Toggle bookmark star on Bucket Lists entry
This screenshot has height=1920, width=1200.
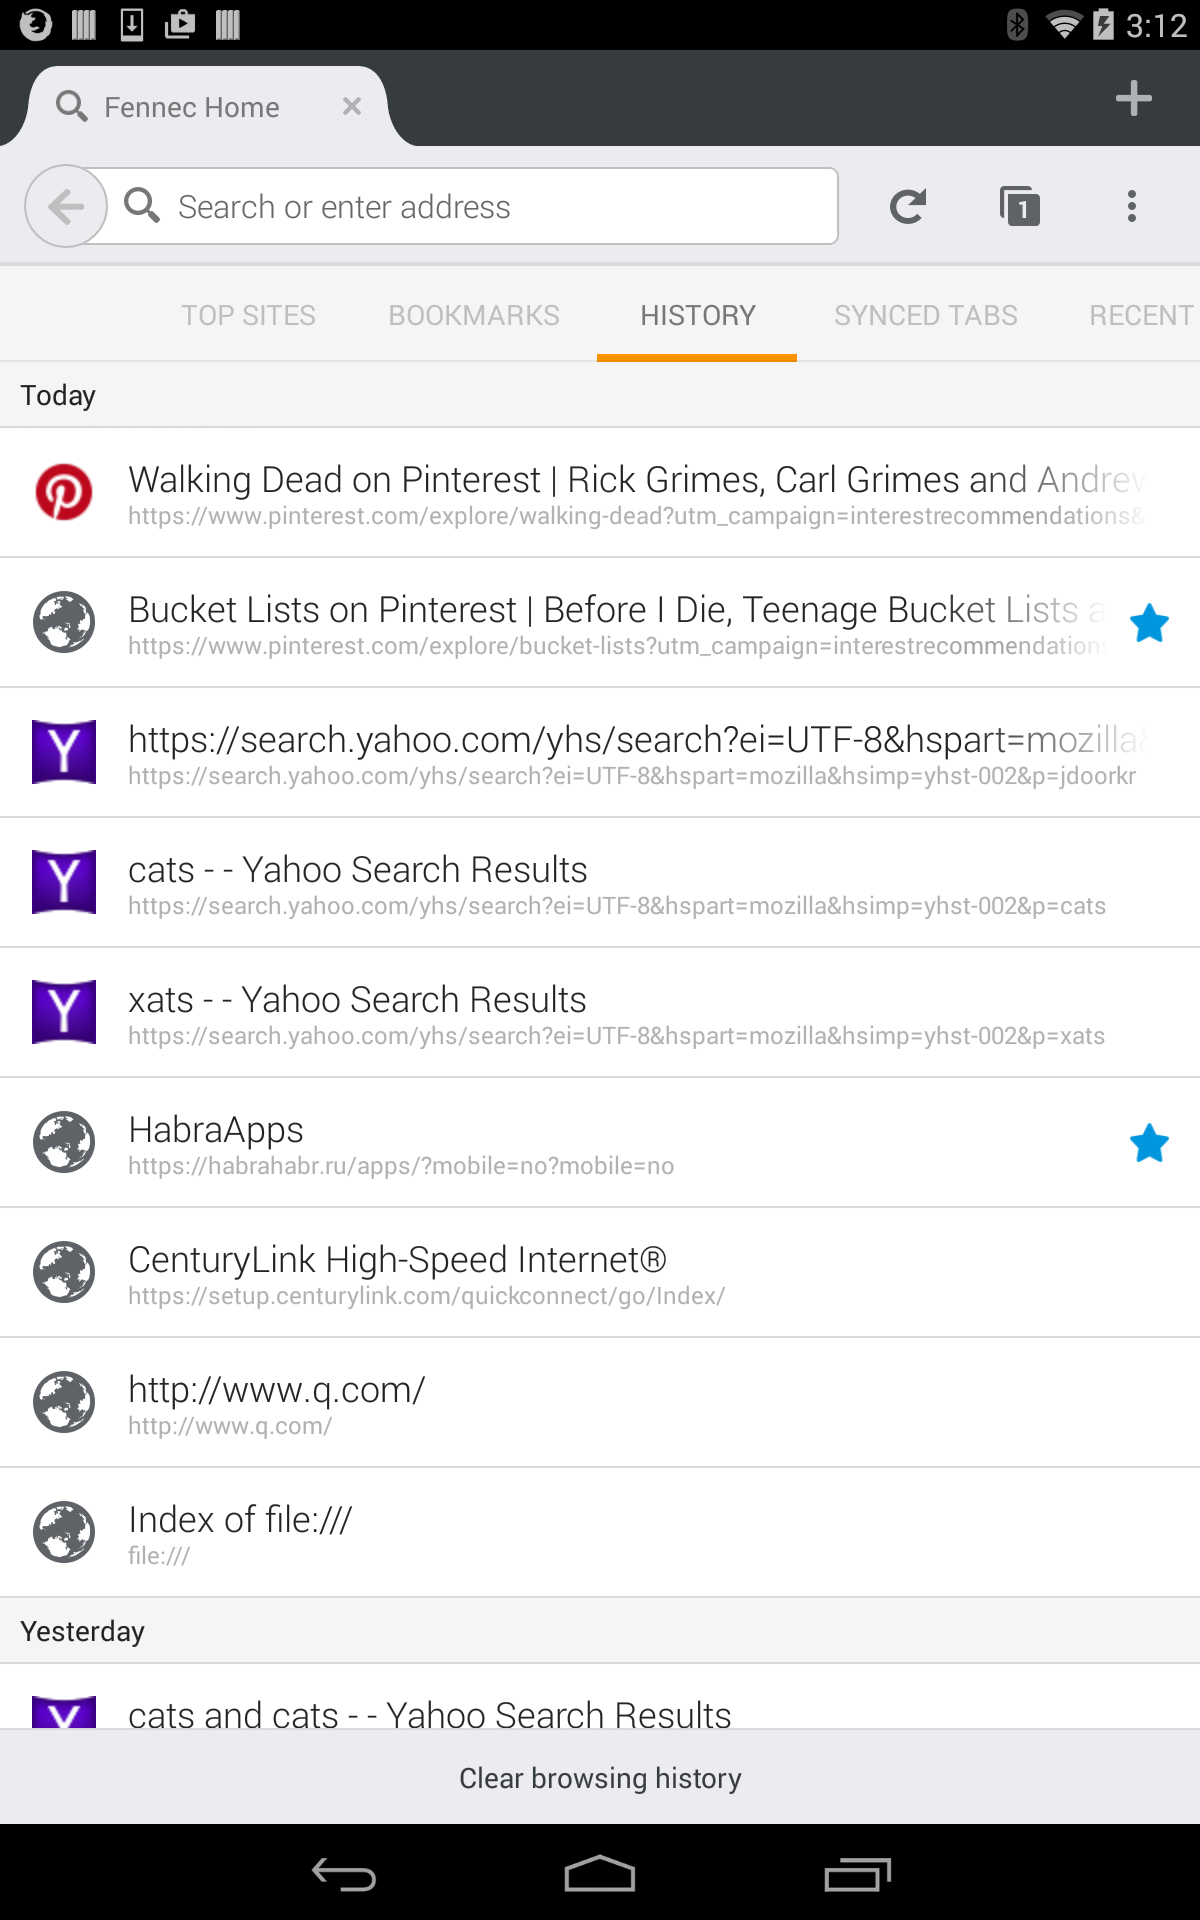[x=1149, y=623]
